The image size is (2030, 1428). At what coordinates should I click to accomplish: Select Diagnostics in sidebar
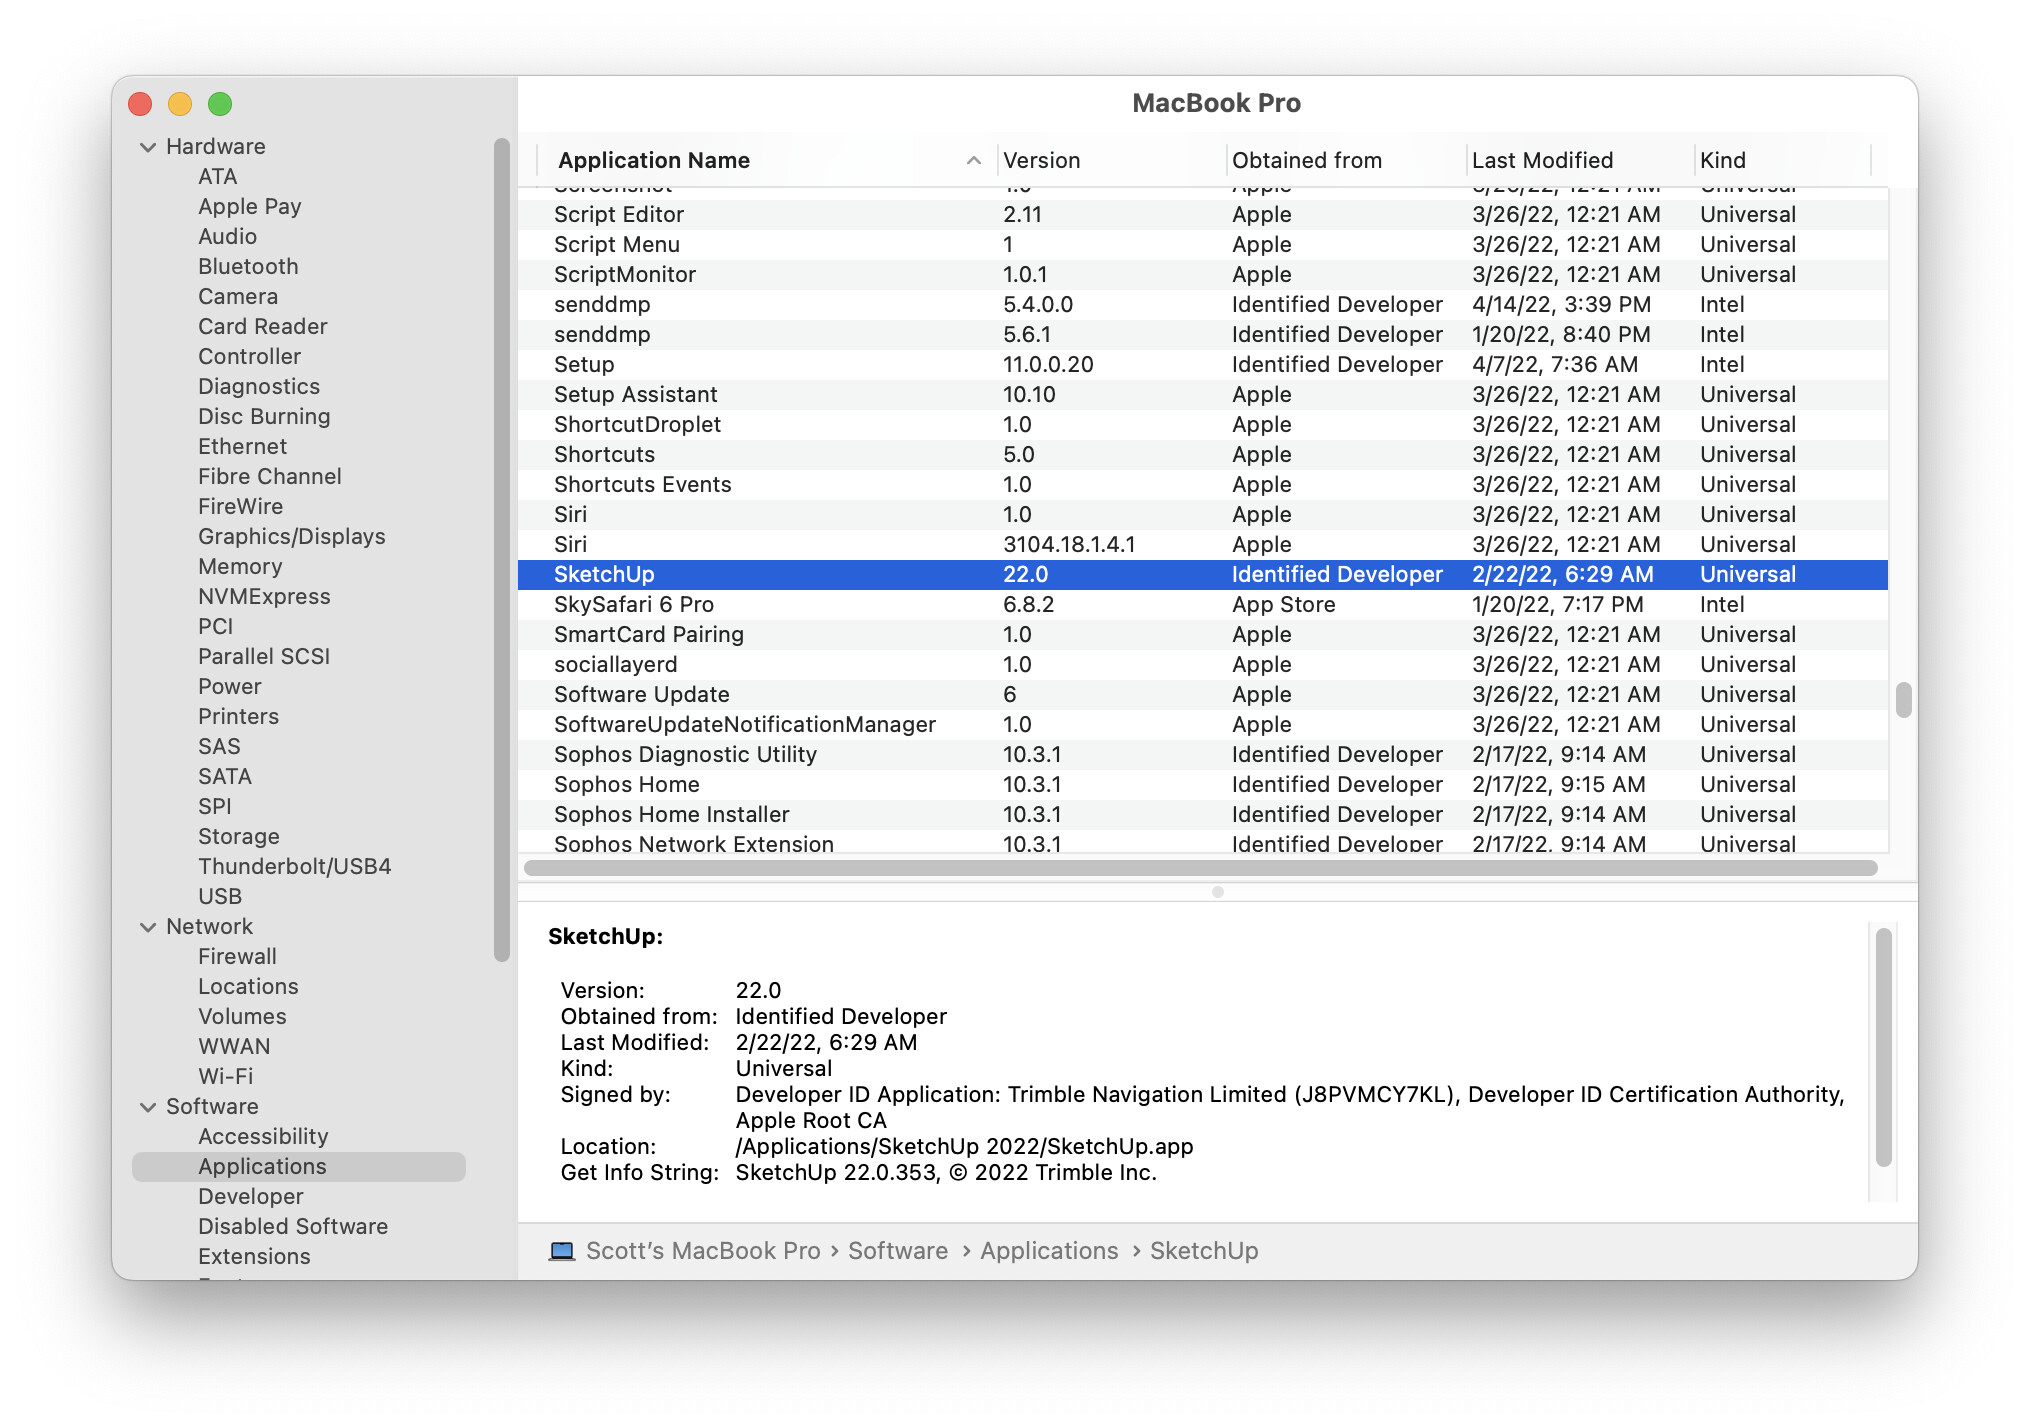coord(259,387)
